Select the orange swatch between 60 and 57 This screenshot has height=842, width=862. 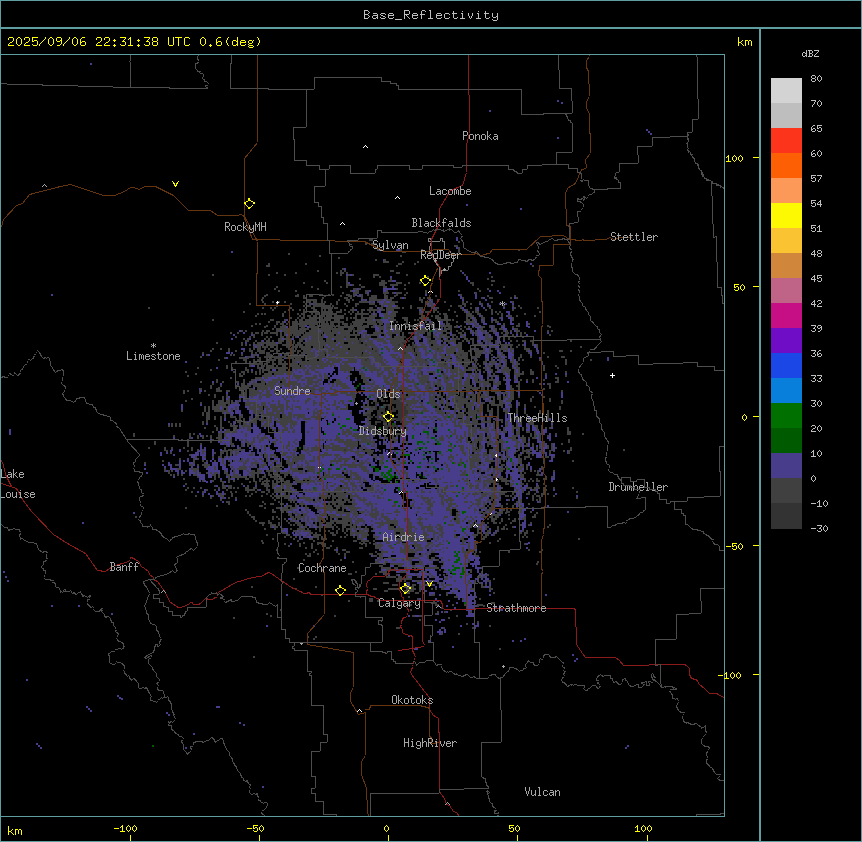pos(786,165)
